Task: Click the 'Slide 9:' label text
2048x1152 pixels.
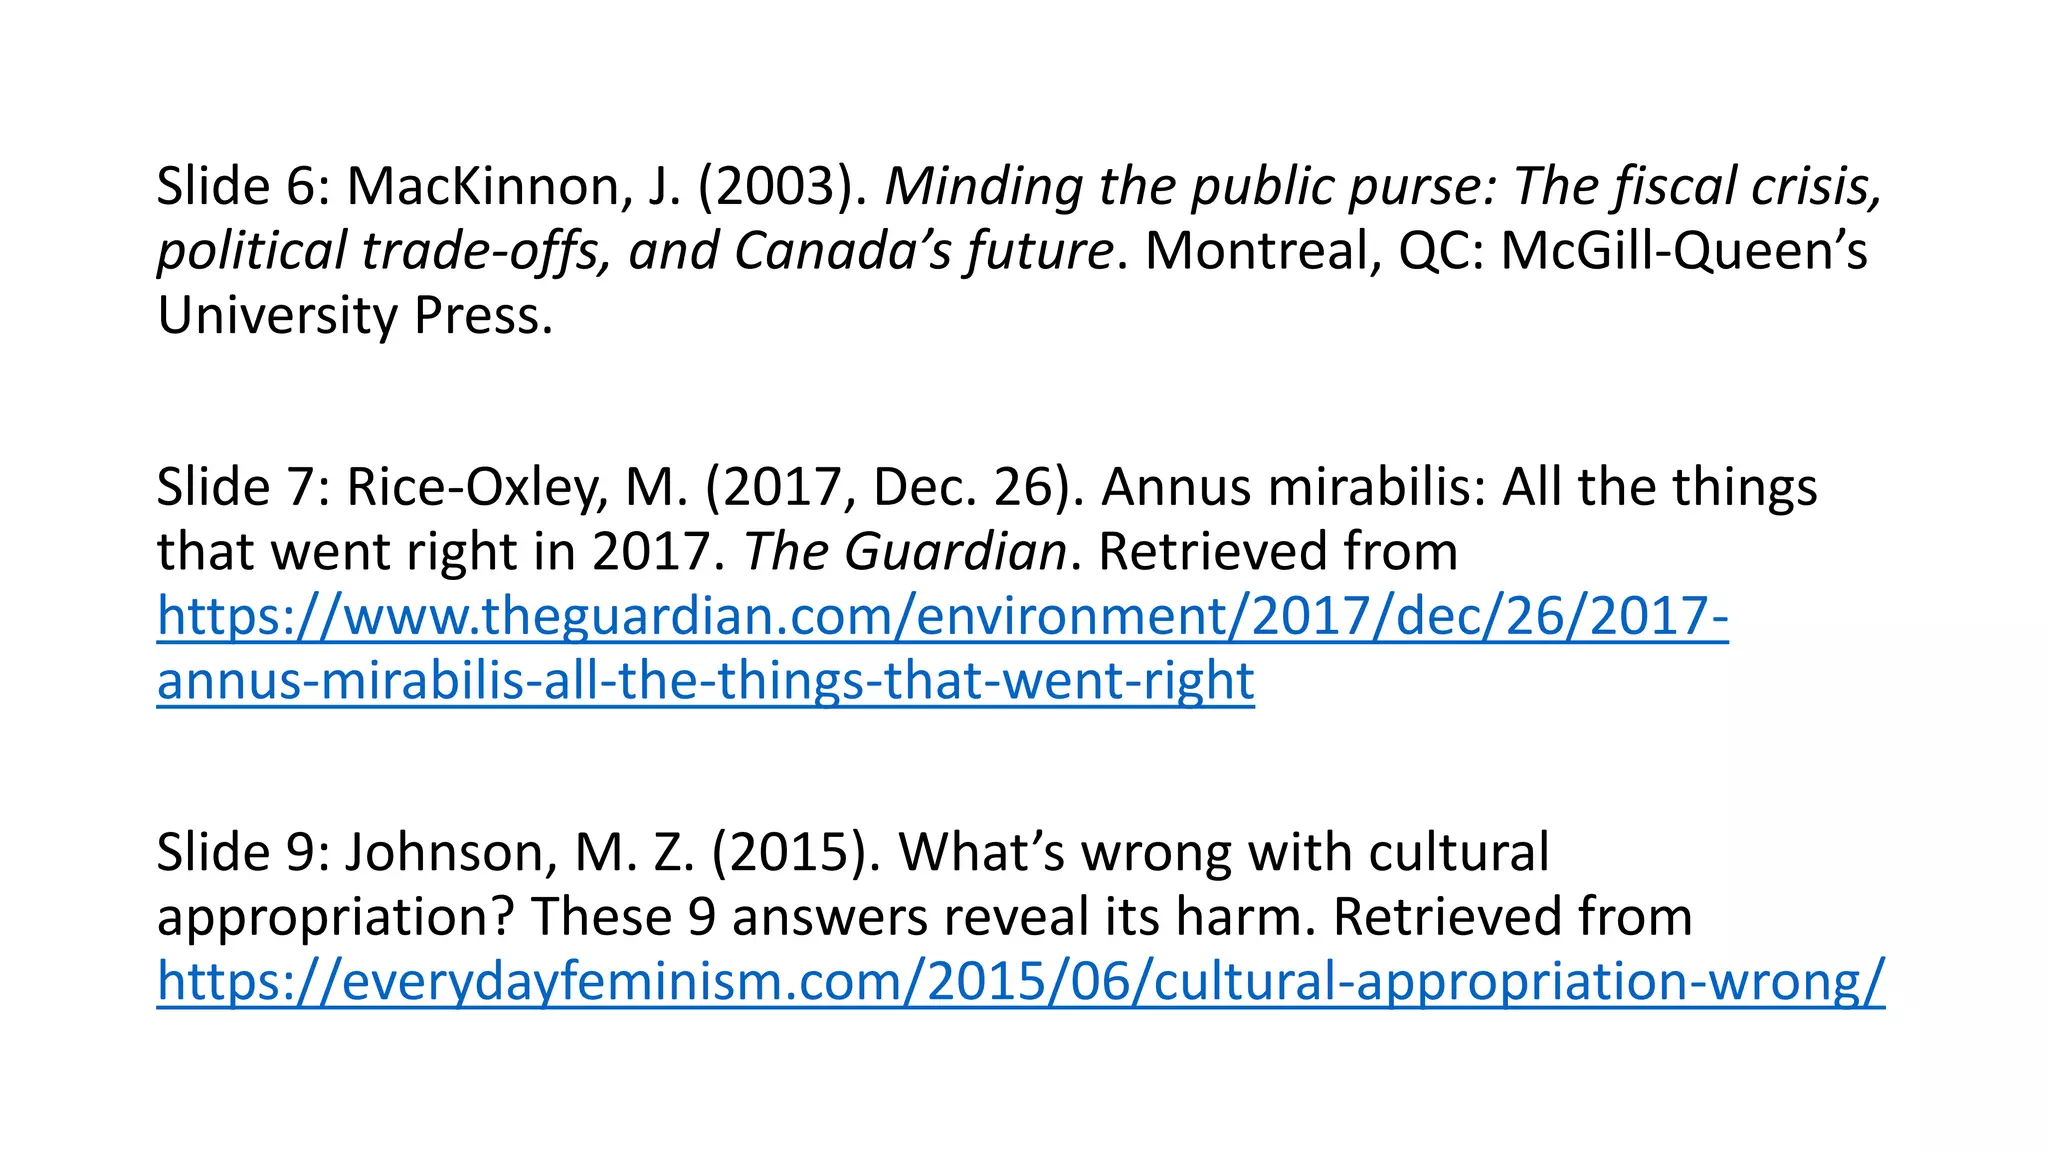Action: point(242,853)
